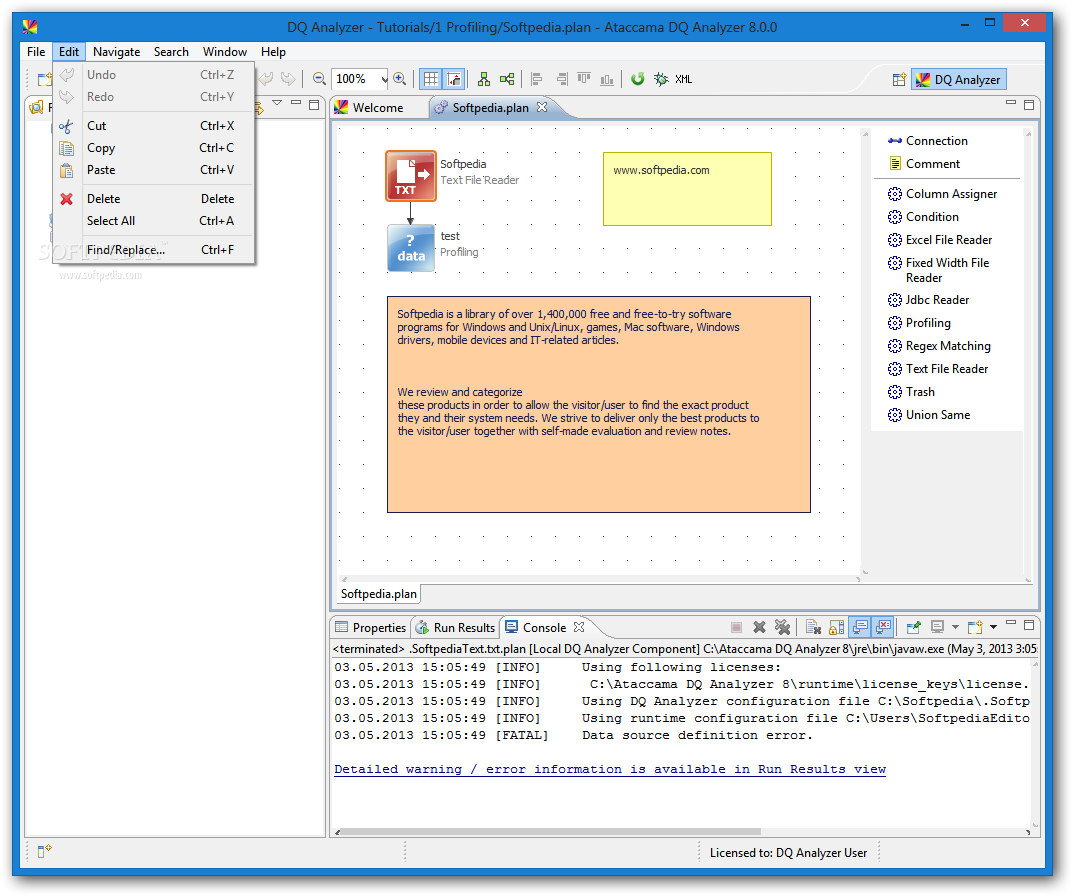Image resolution: width=1073 pixels, height=896 pixels.
Task: Choose Cut from Edit menu
Action: coord(154,125)
